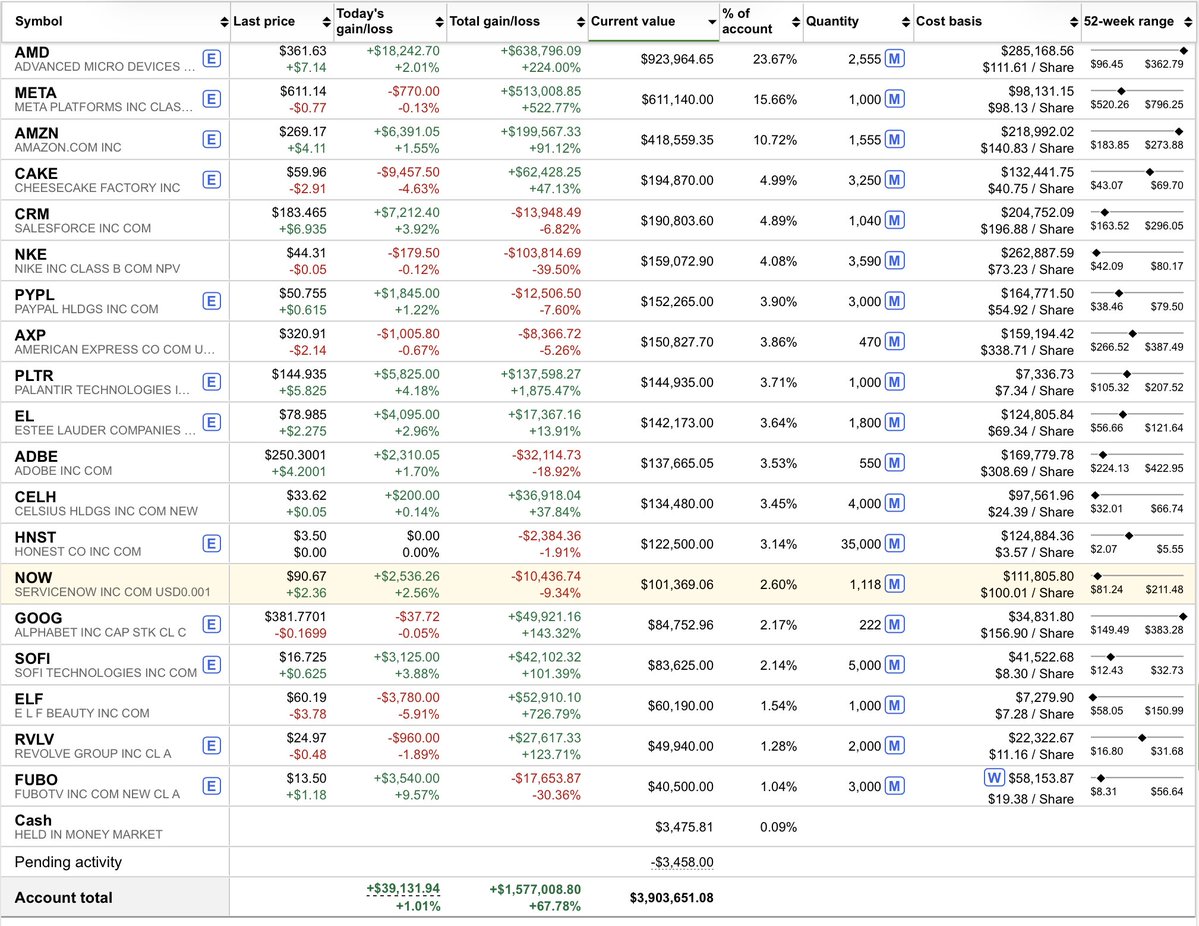The width and height of the screenshot is (1199, 926).
Task: Click RVLV 52-week range marker
Action: pyautogui.click(x=1142, y=738)
